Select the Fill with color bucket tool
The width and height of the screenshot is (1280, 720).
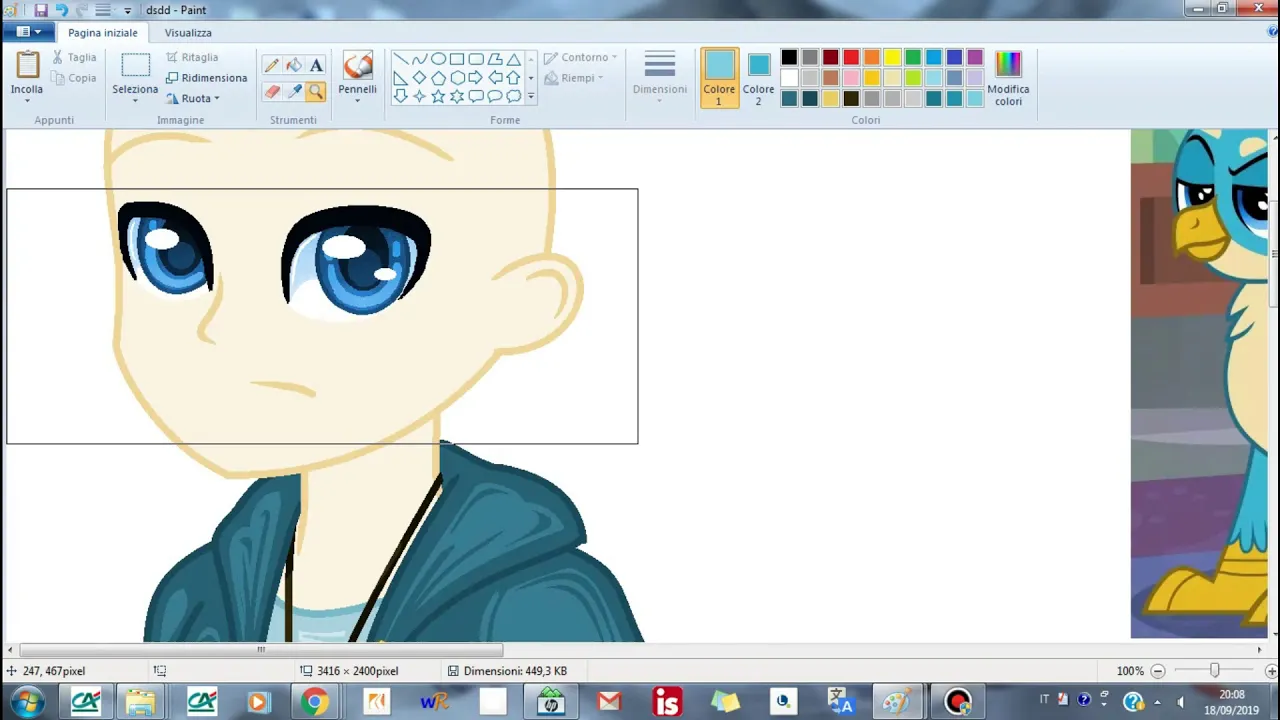294,65
